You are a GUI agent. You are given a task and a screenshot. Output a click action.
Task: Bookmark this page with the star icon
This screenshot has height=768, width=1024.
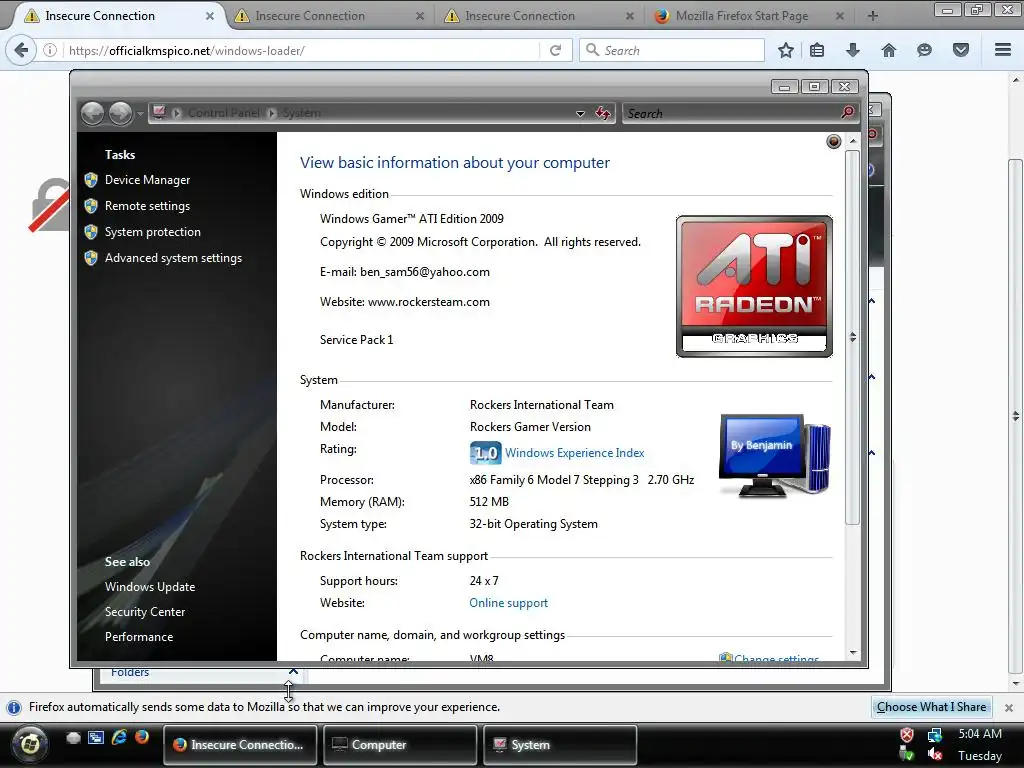(x=786, y=50)
